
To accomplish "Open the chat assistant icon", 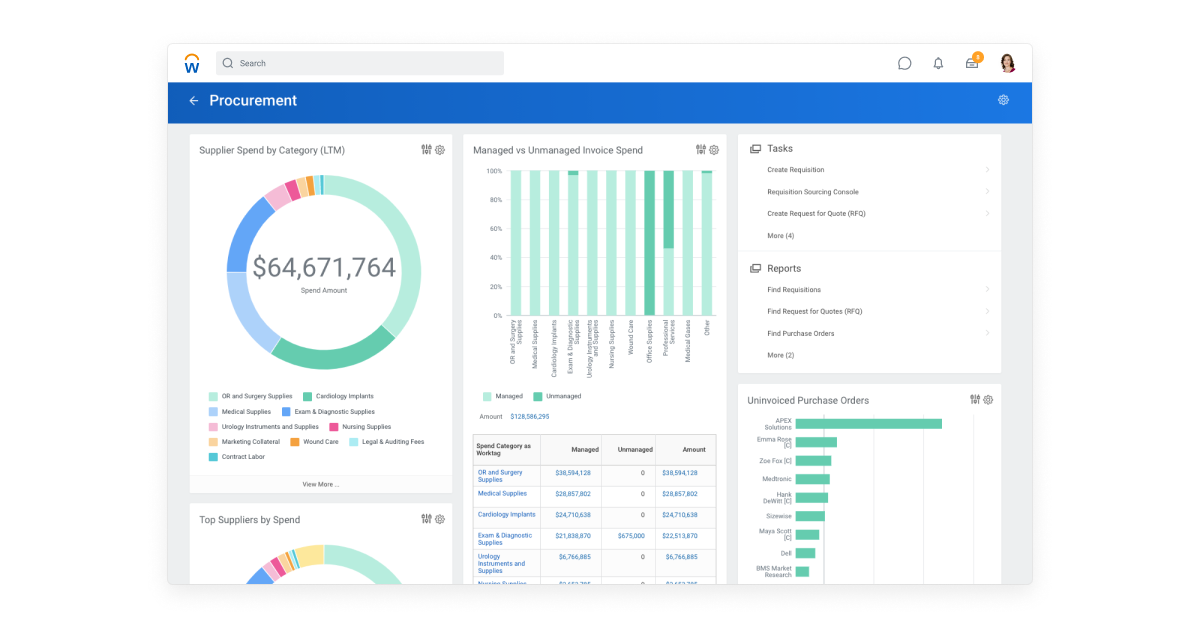I will point(905,63).
